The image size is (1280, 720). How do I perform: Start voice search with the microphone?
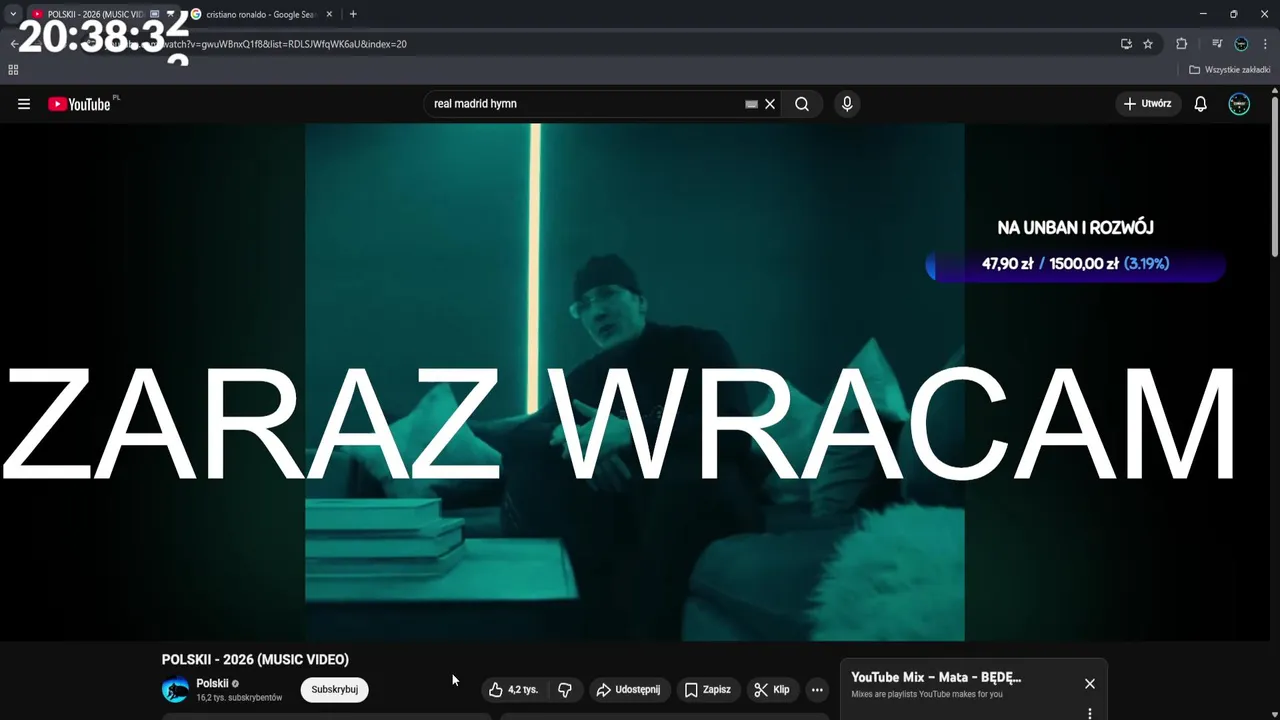pyautogui.click(x=847, y=104)
